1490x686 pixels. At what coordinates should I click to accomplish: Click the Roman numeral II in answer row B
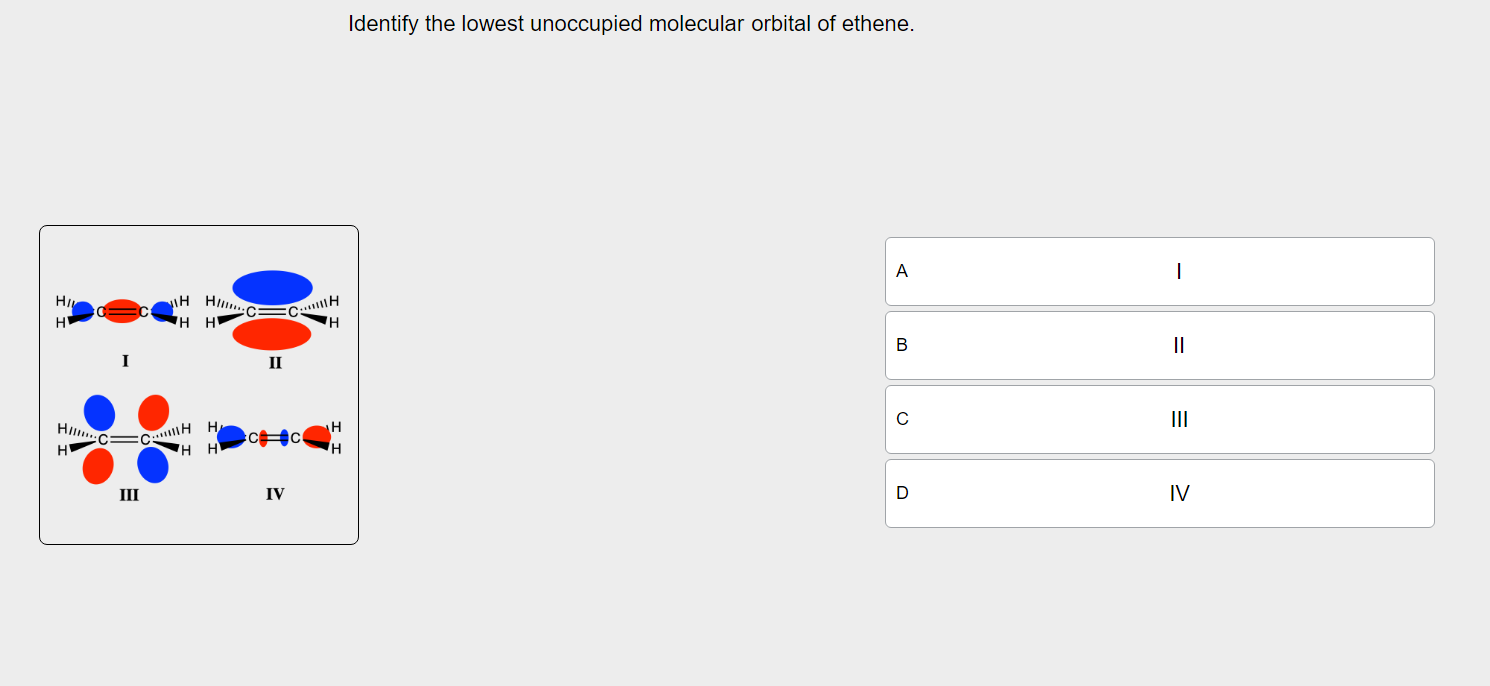pyautogui.click(x=1178, y=345)
